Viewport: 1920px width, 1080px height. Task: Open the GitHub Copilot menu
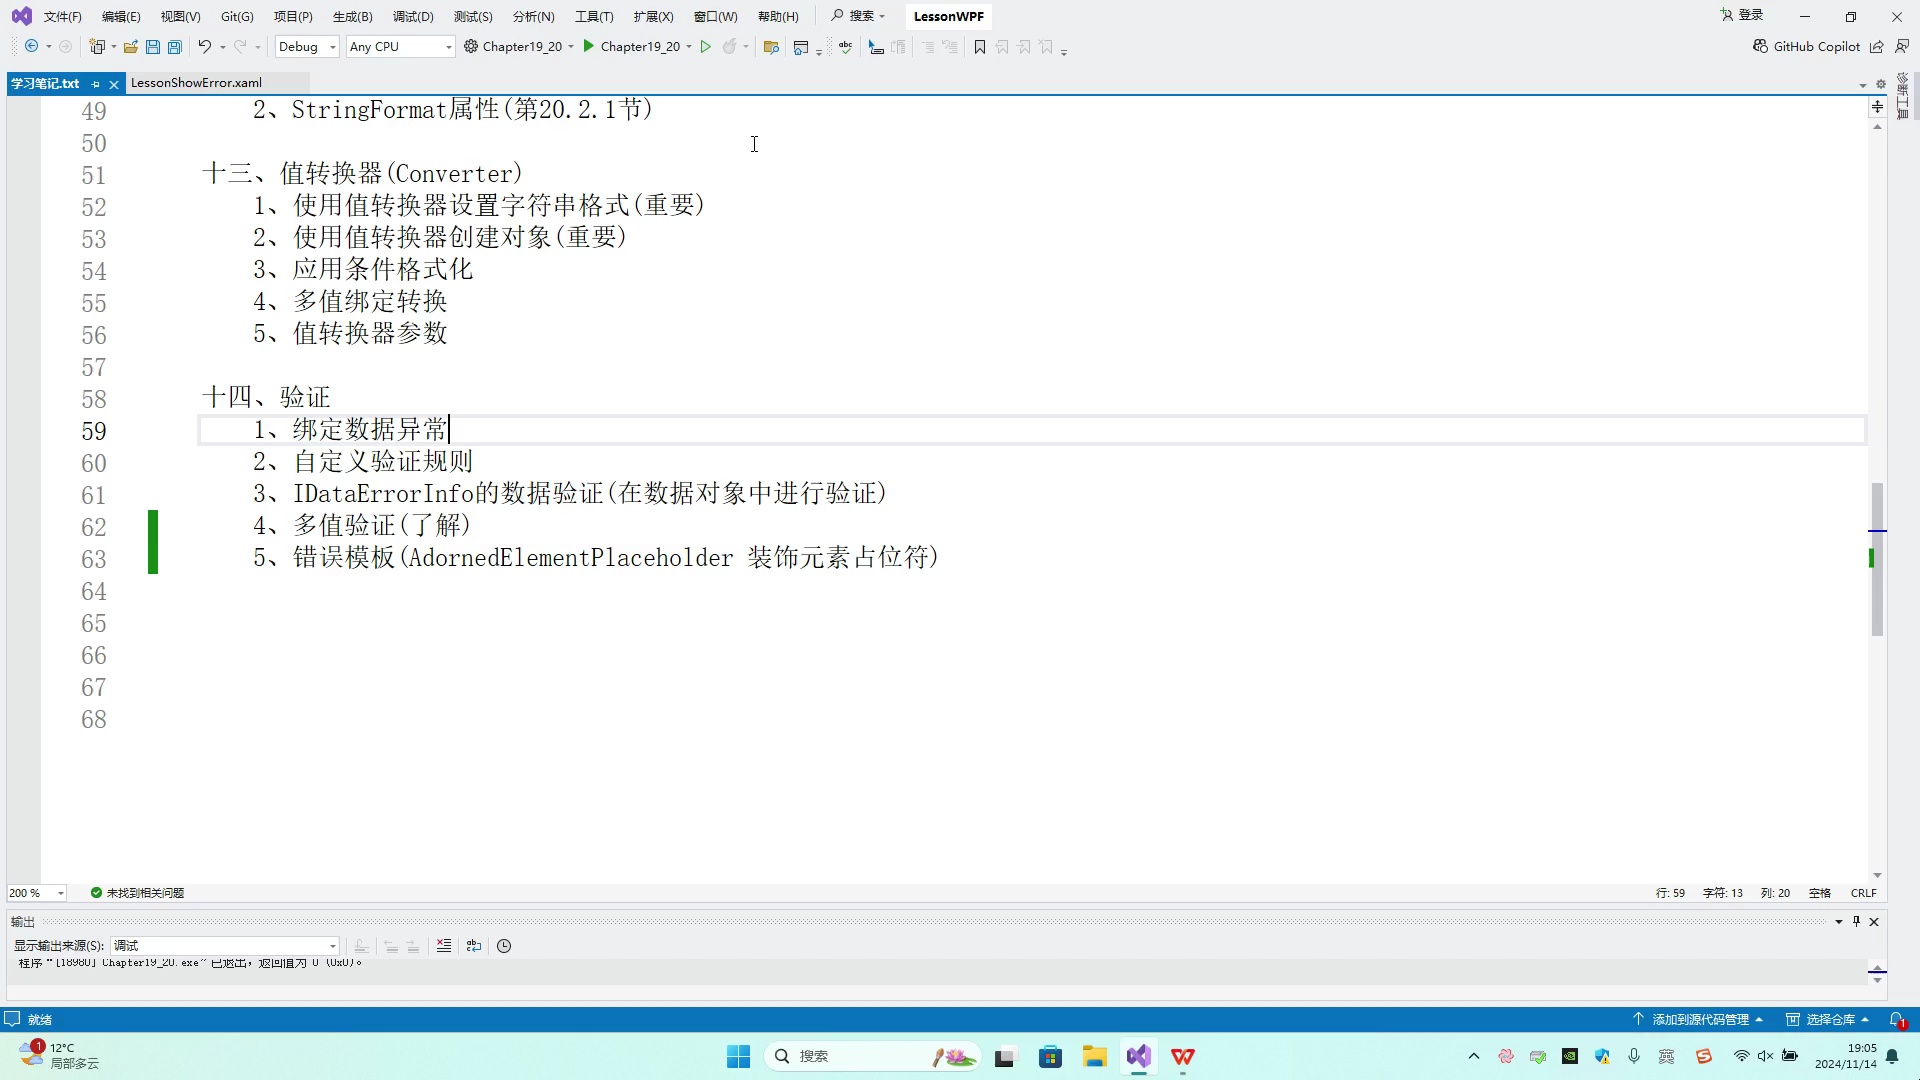(1807, 46)
